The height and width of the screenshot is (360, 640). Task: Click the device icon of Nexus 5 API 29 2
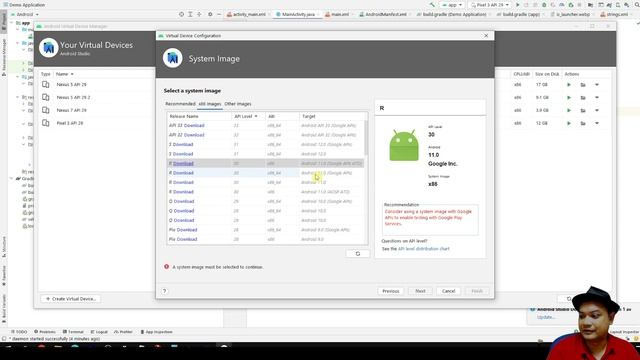pyautogui.click(x=46, y=97)
